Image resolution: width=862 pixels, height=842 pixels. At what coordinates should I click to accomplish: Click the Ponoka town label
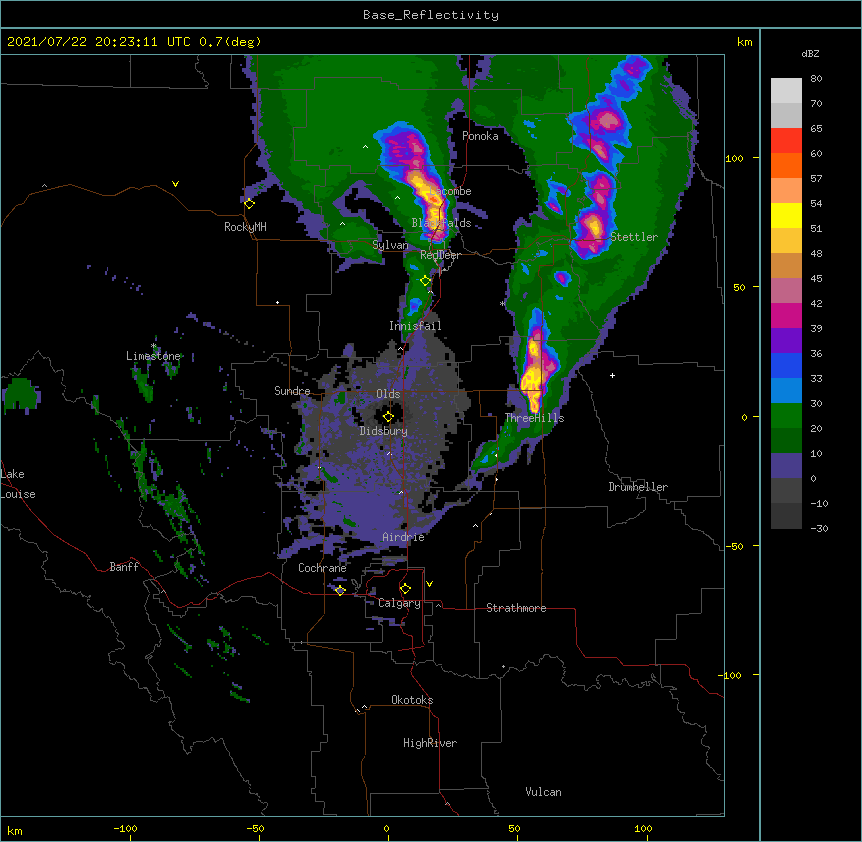click(480, 136)
